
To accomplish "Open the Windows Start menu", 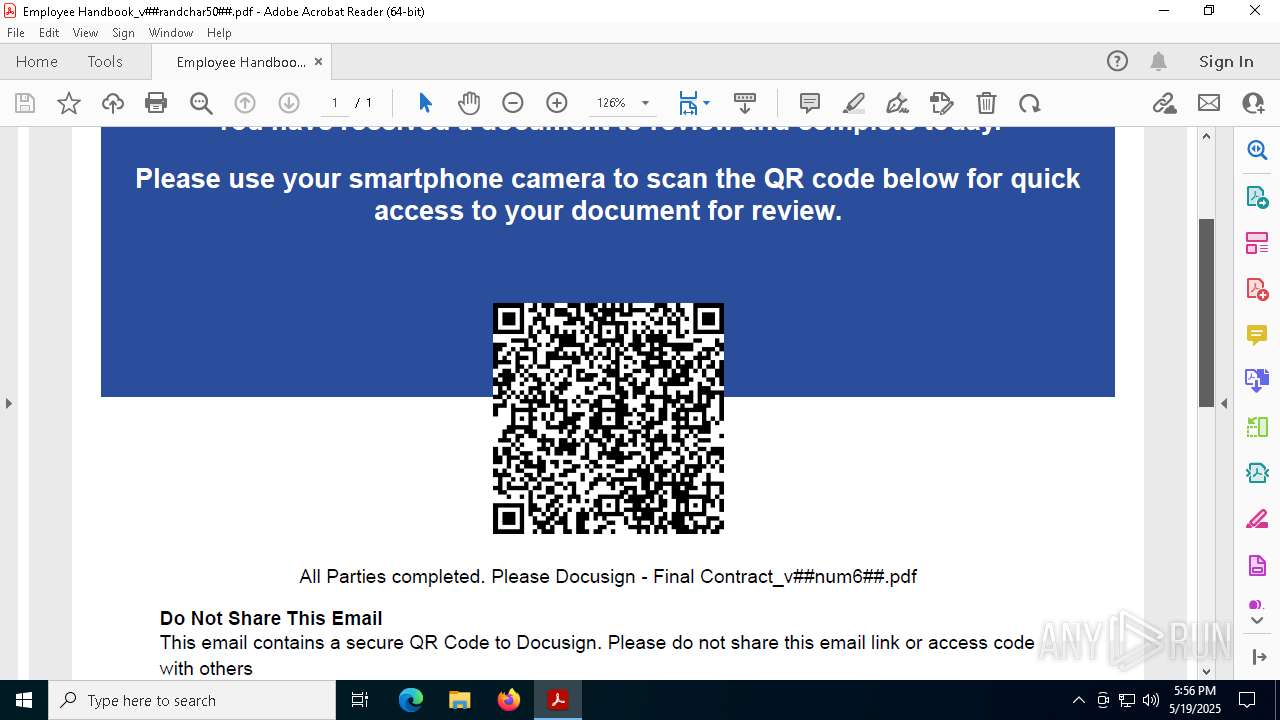I will pyautogui.click(x=24, y=700).
